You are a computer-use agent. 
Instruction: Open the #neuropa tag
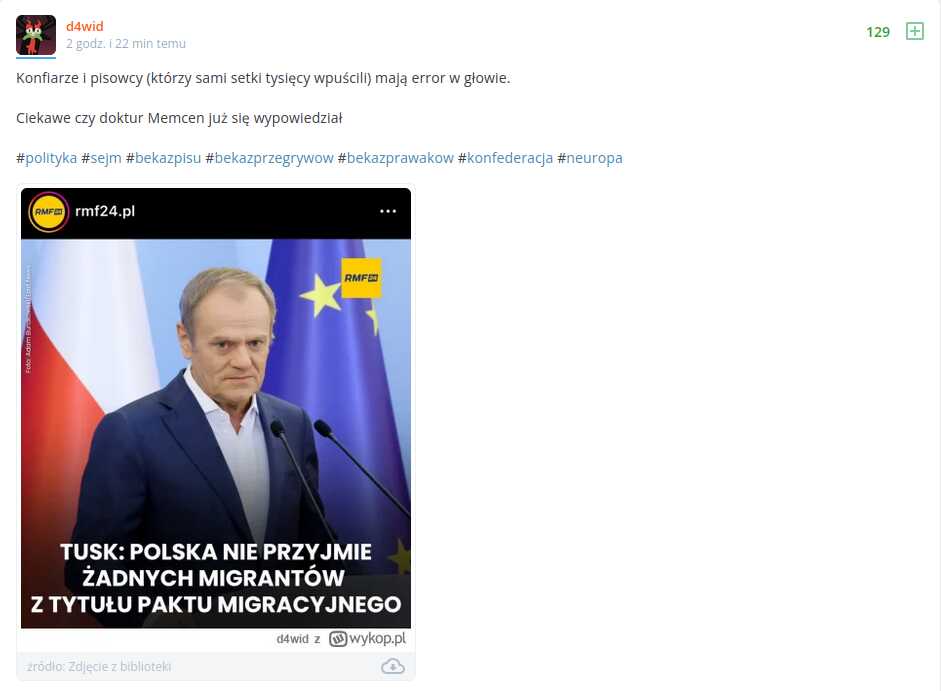[590, 158]
